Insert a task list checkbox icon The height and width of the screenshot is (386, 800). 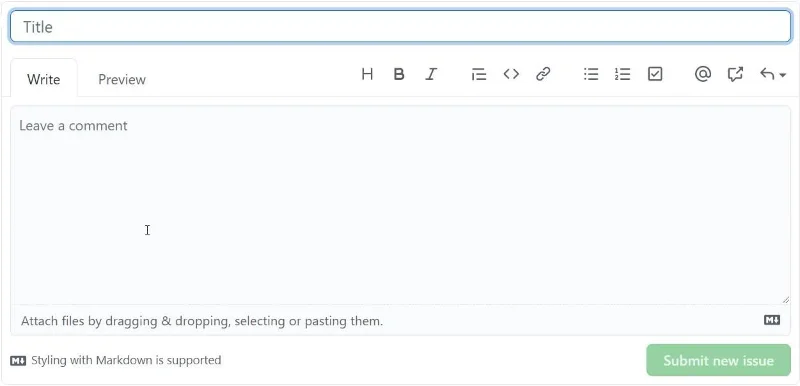click(655, 74)
